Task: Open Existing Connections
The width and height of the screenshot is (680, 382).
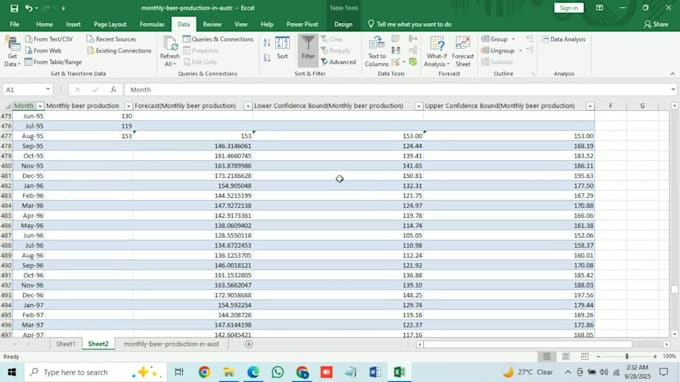Action: pos(119,51)
